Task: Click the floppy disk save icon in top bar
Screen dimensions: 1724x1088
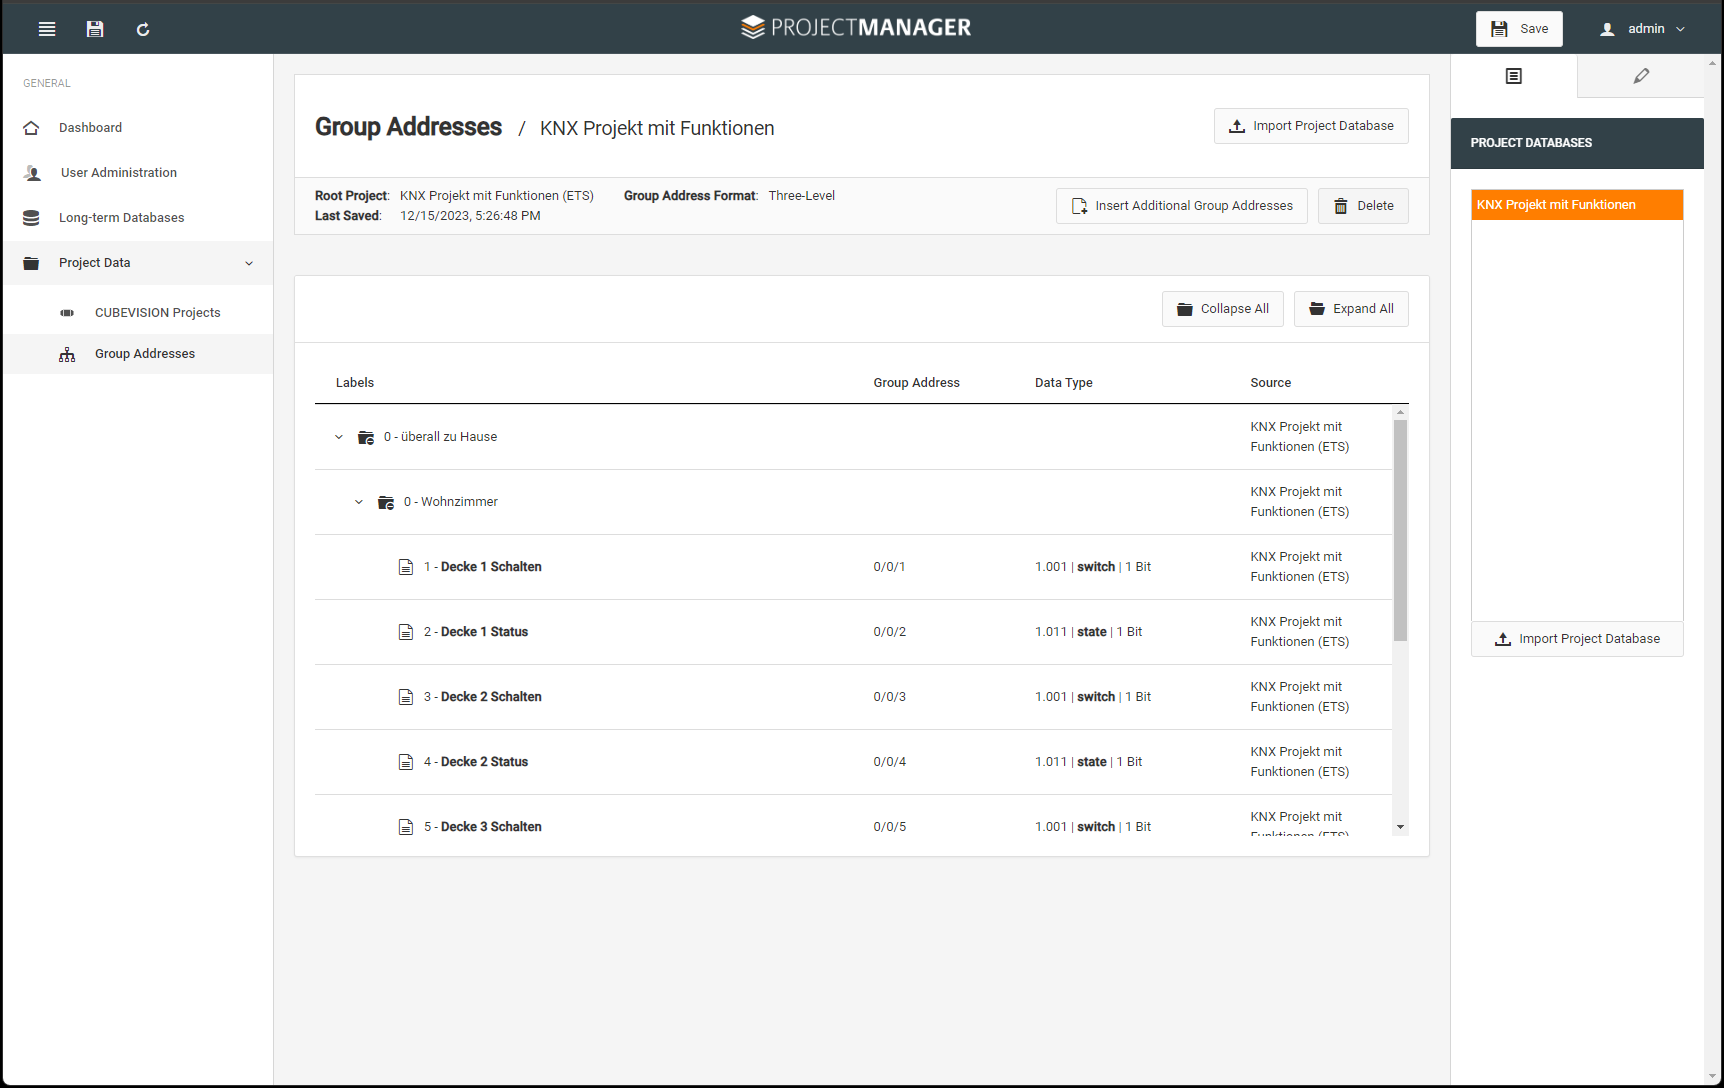Action: (x=95, y=29)
